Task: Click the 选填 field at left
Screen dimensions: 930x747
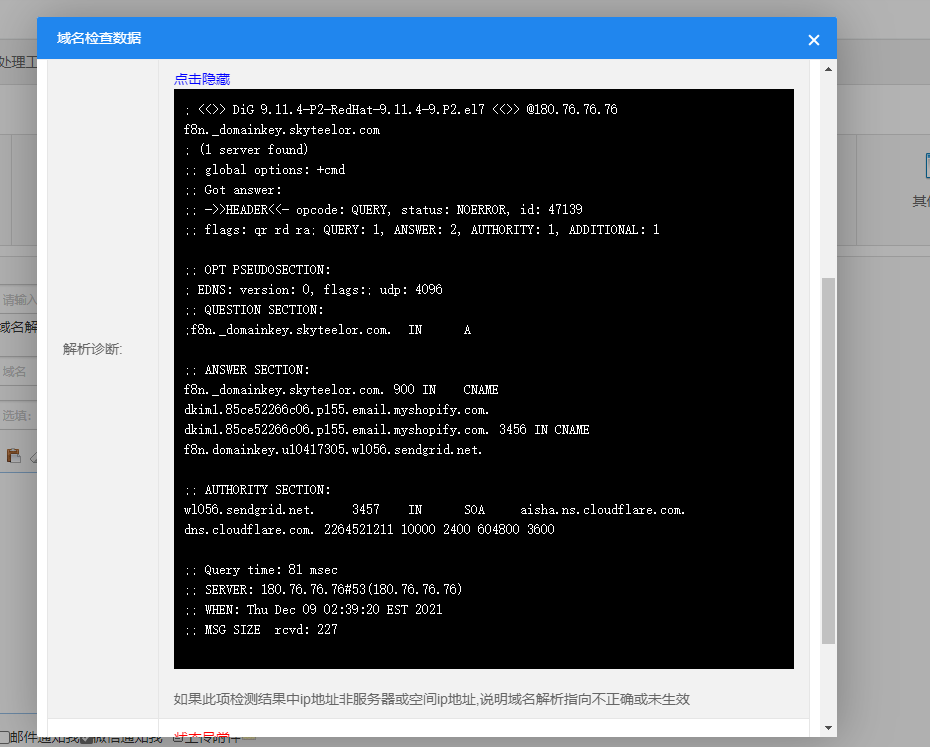Action: [x=18, y=415]
